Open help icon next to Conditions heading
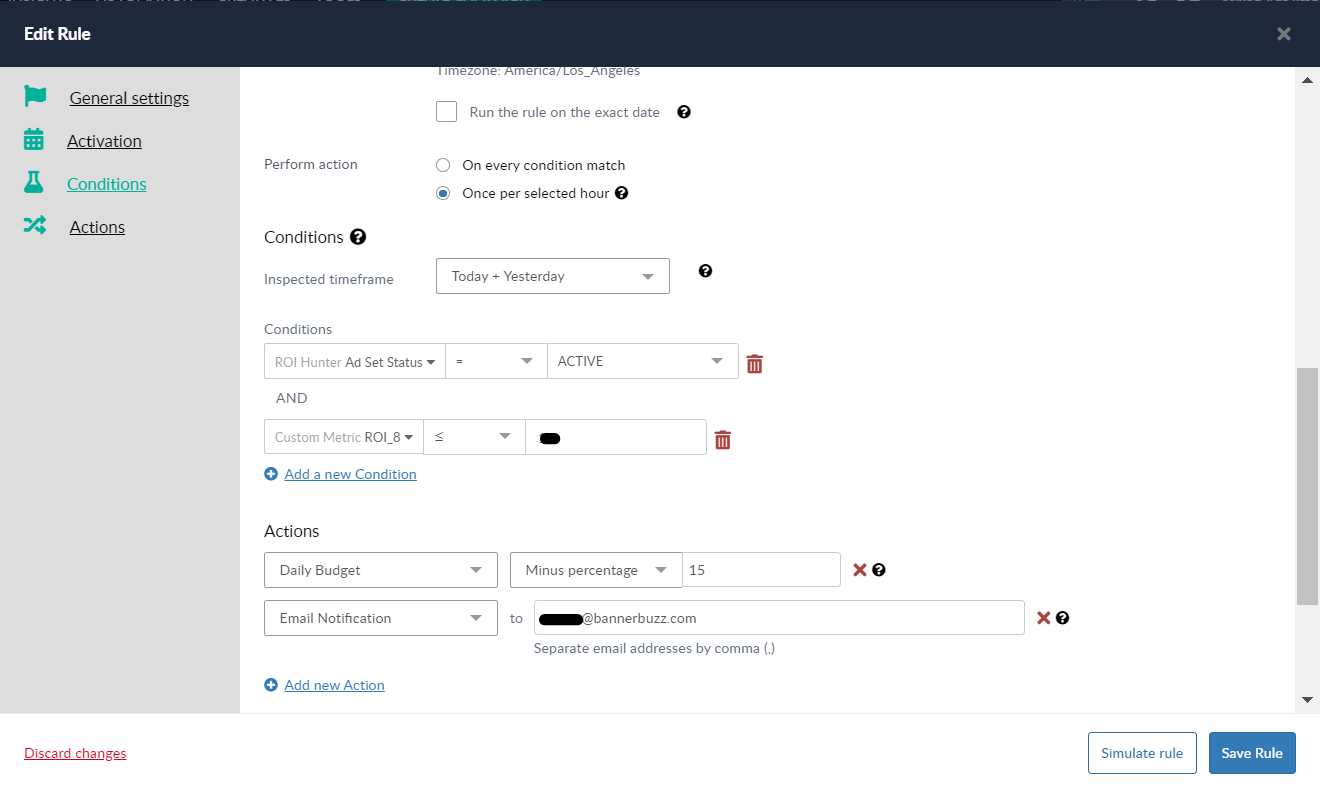This screenshot has width=1320, height=791. click(358, 237)
